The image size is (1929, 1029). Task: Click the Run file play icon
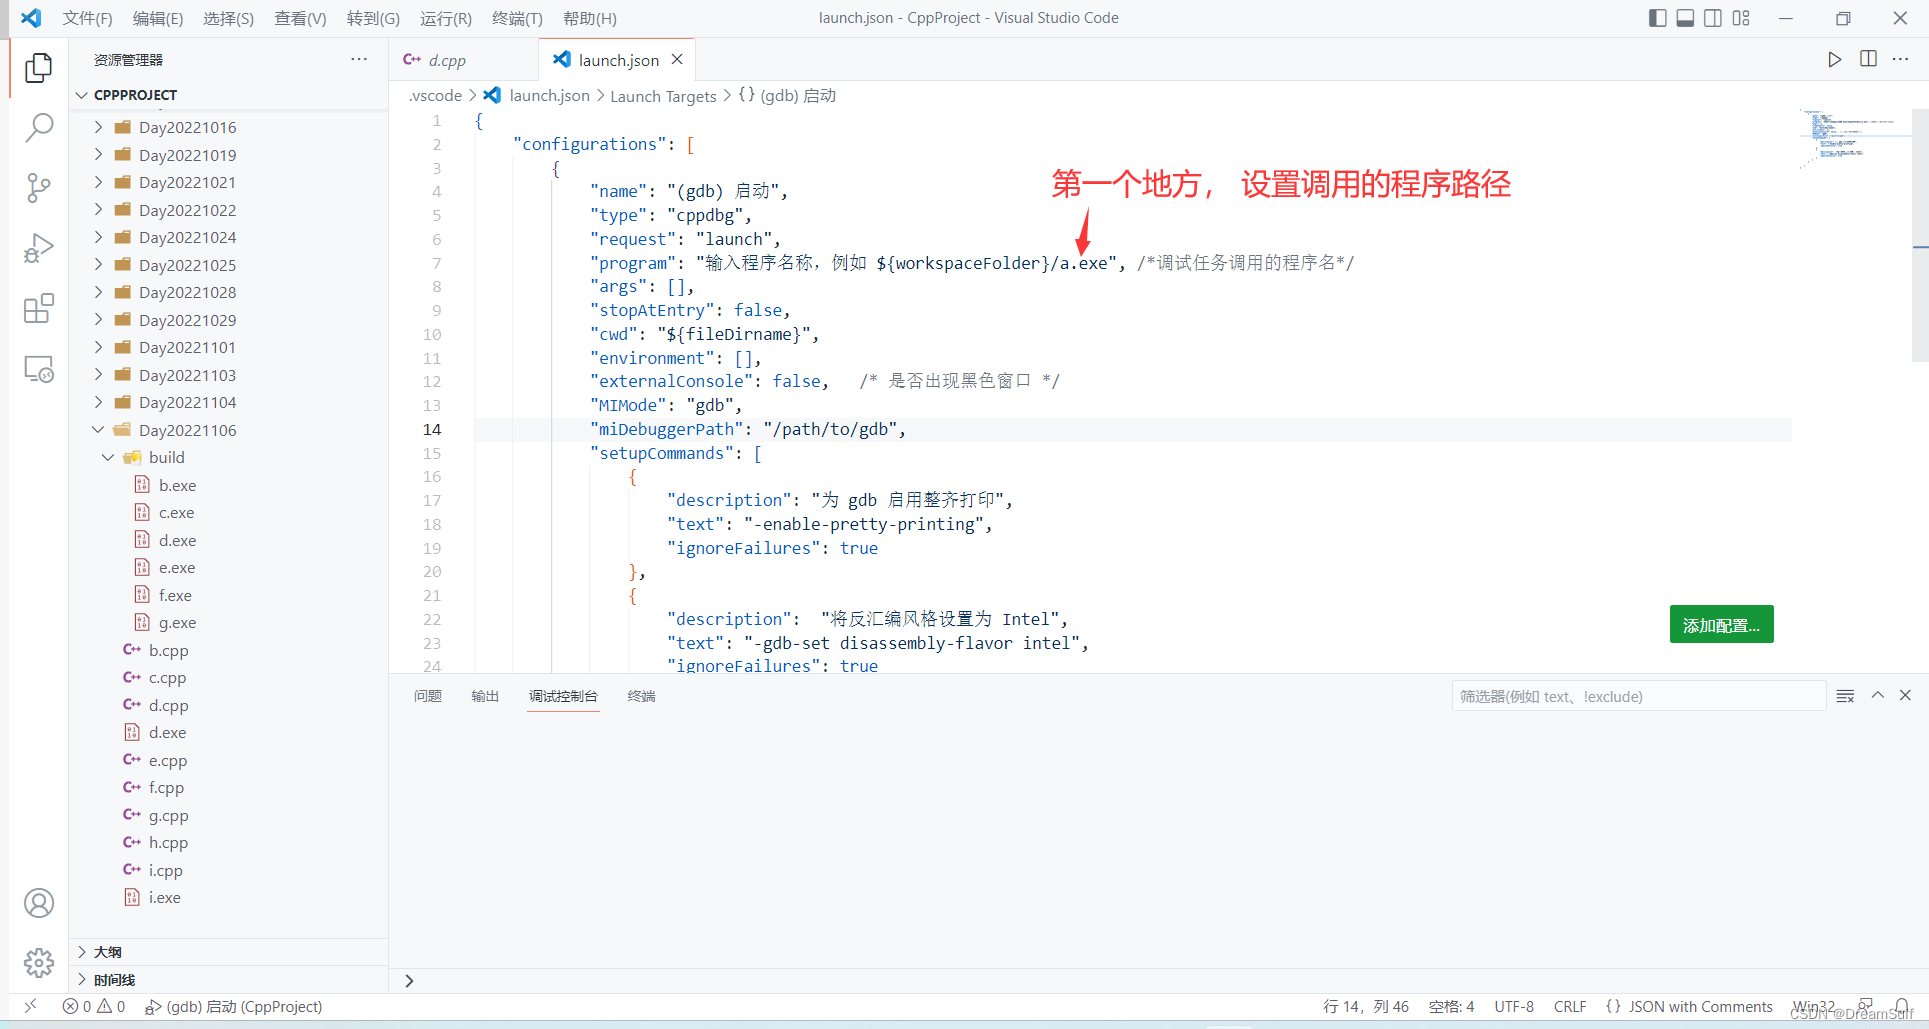coord(1834,60)
